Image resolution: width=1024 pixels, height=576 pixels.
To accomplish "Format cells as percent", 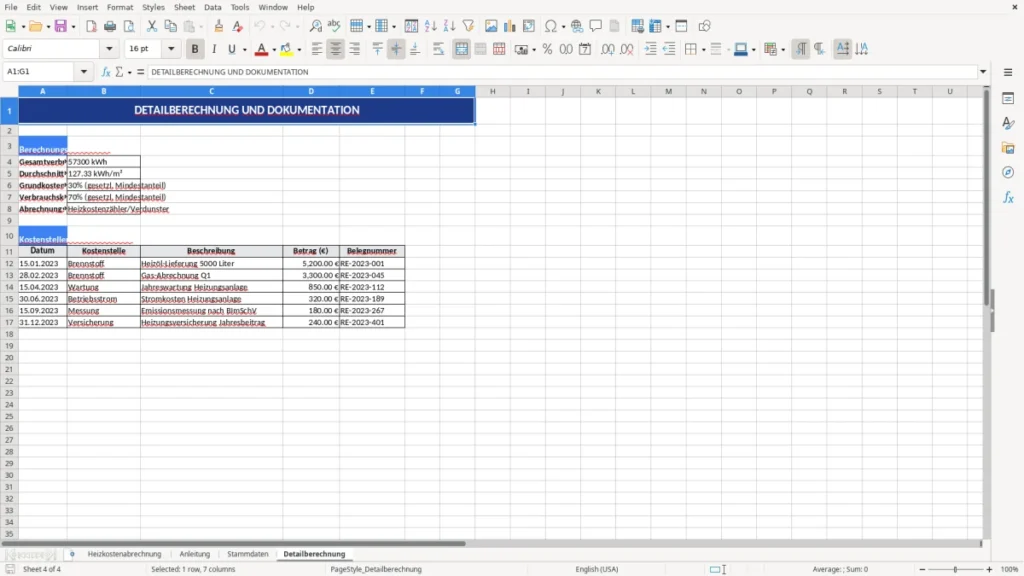I will pos(547,49).
